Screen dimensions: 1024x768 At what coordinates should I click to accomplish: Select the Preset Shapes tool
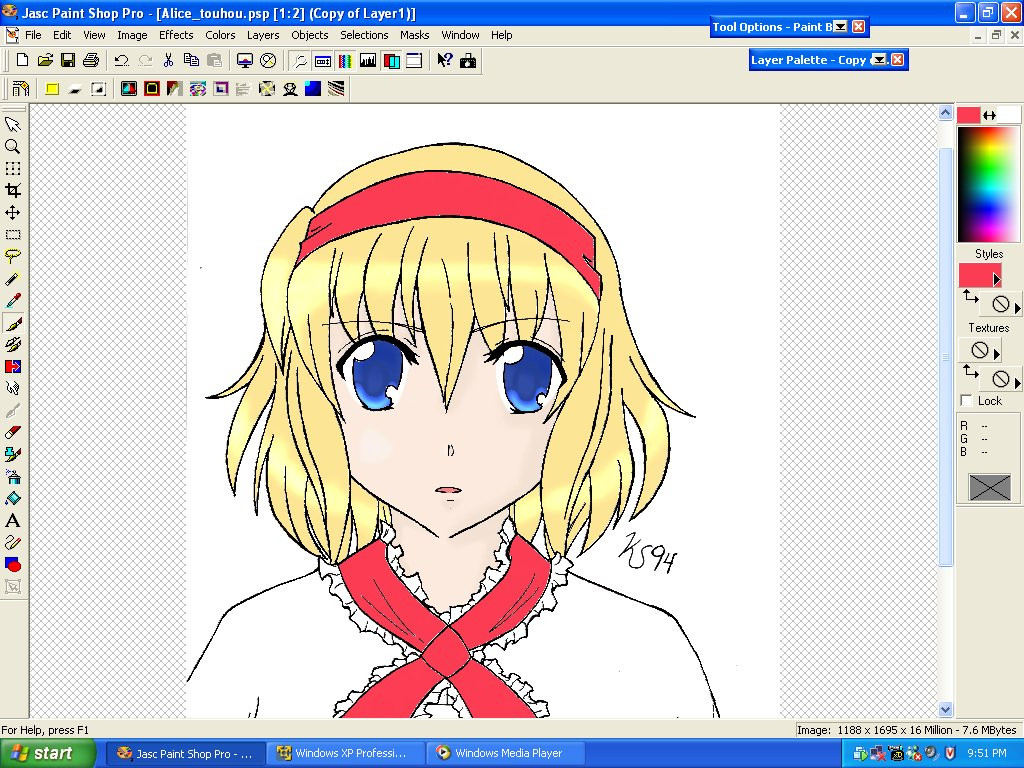point(12,565)
